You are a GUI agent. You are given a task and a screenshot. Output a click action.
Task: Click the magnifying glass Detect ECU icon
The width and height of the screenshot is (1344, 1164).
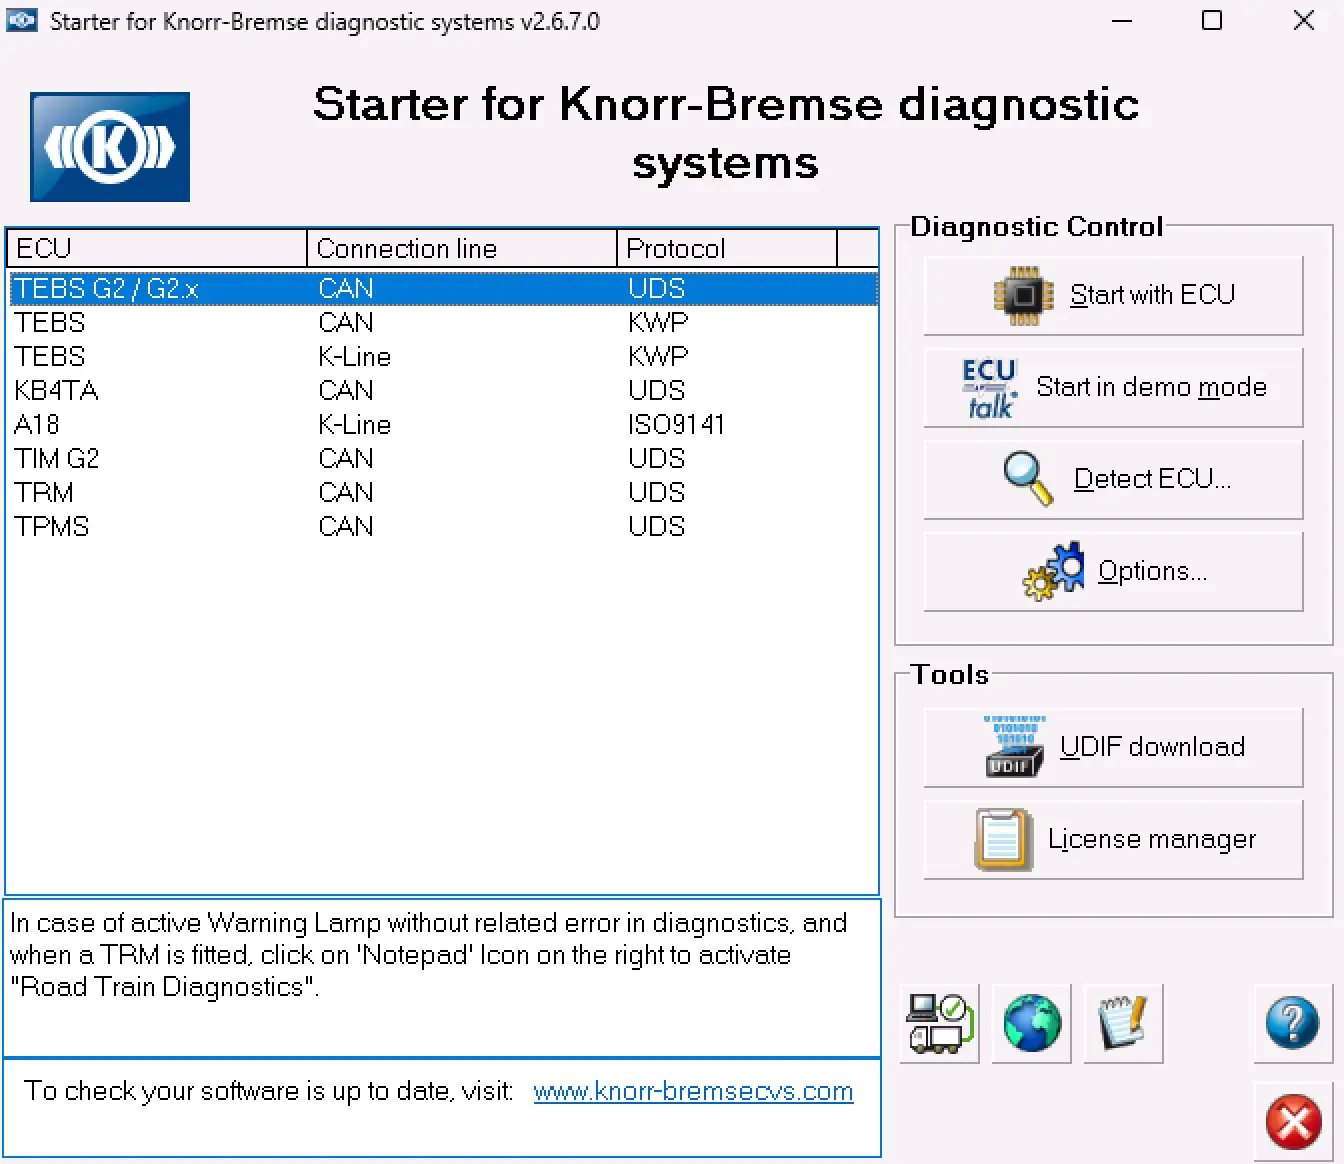[x=1028, y=479]
